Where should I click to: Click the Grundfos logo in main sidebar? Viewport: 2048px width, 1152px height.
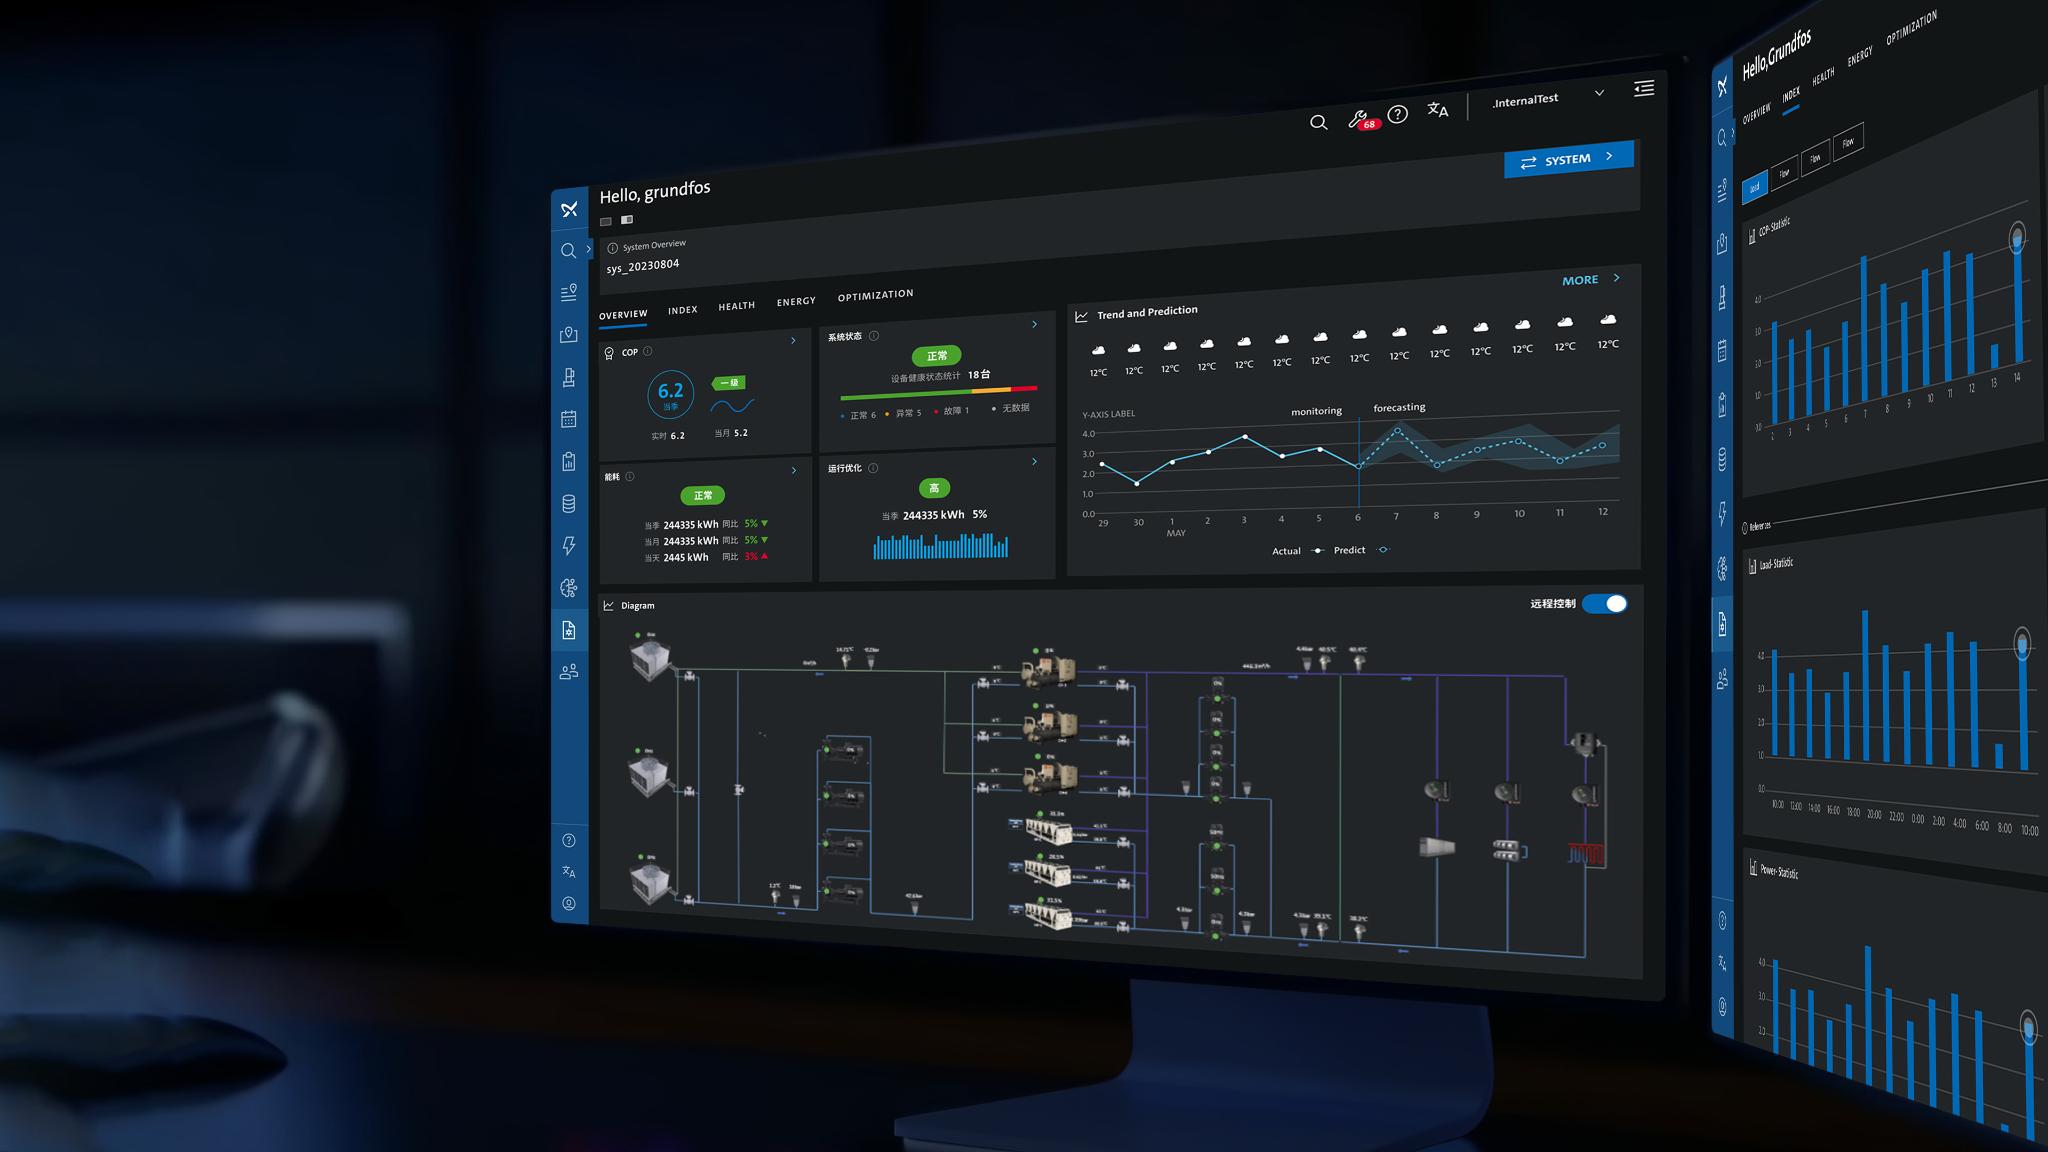click(x=569, y=210)
